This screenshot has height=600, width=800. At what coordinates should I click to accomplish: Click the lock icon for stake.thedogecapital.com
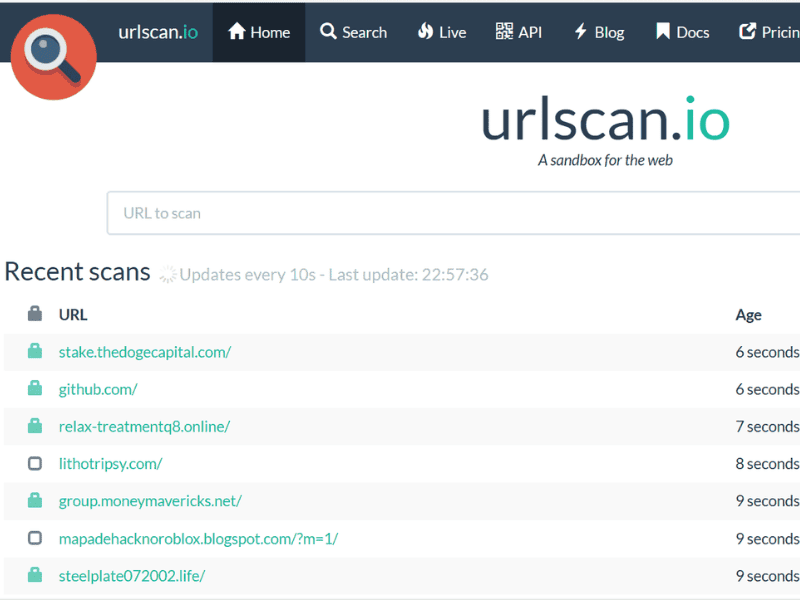point(35,351)
